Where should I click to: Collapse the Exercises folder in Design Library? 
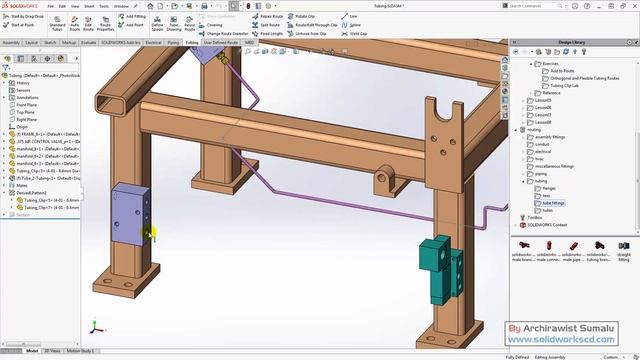coord(531,64)
